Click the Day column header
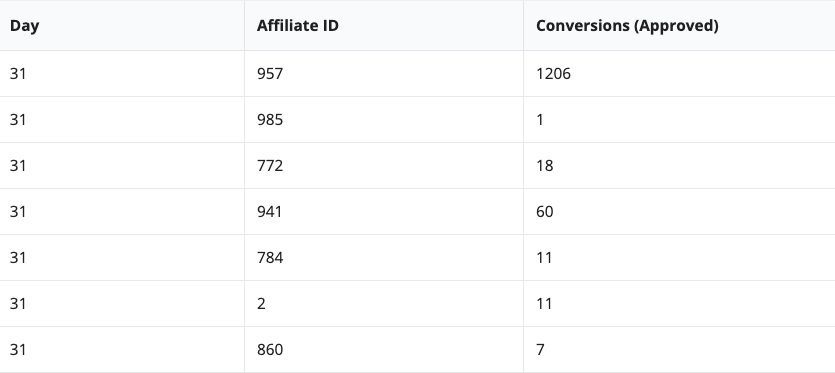Image resolution: width=835 pixels, height=373 pixels. (x=122, y=26)
